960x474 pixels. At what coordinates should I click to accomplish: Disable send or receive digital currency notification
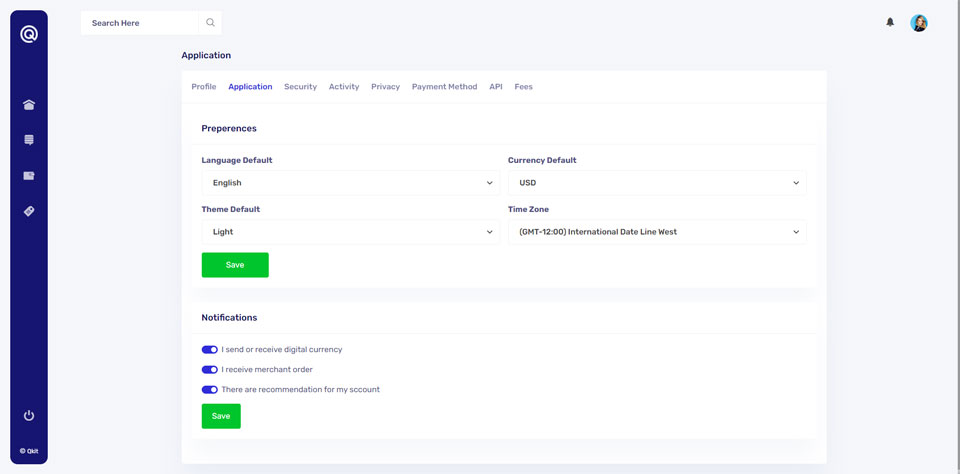tap(209, 350)
